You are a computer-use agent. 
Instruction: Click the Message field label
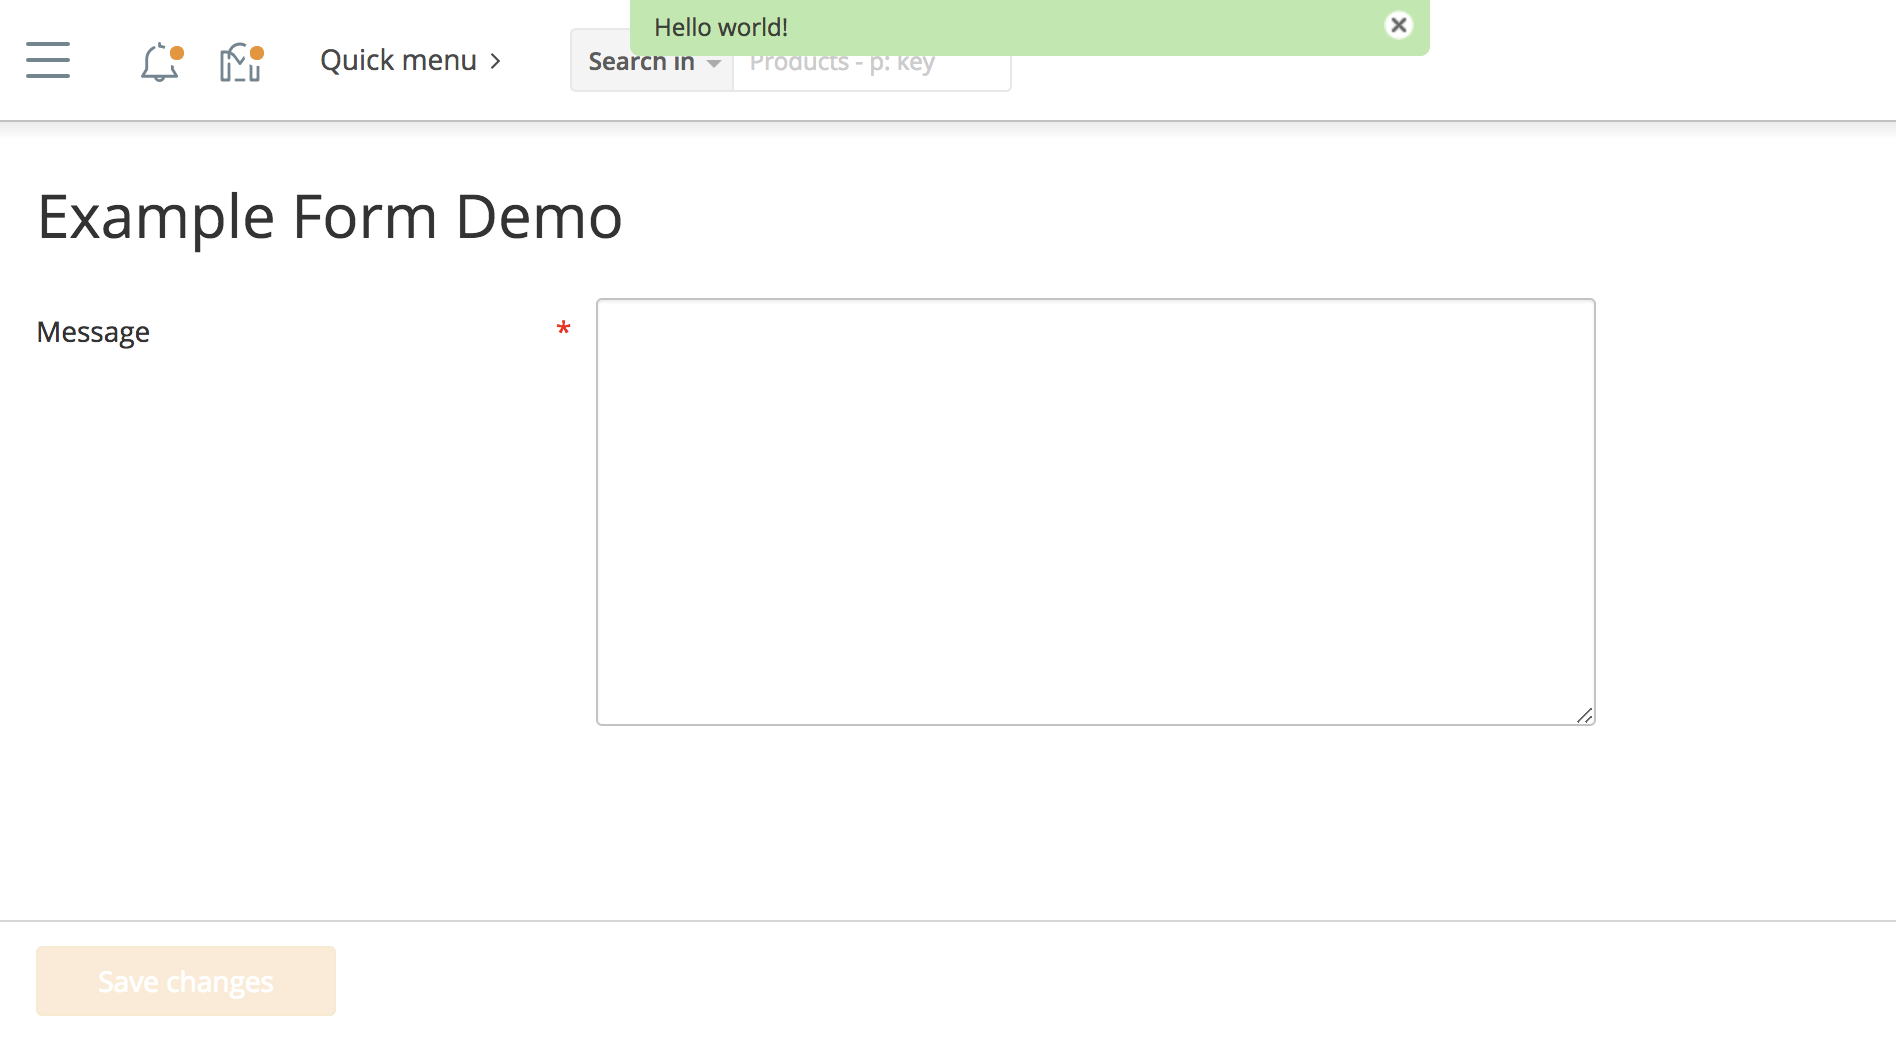93,332
